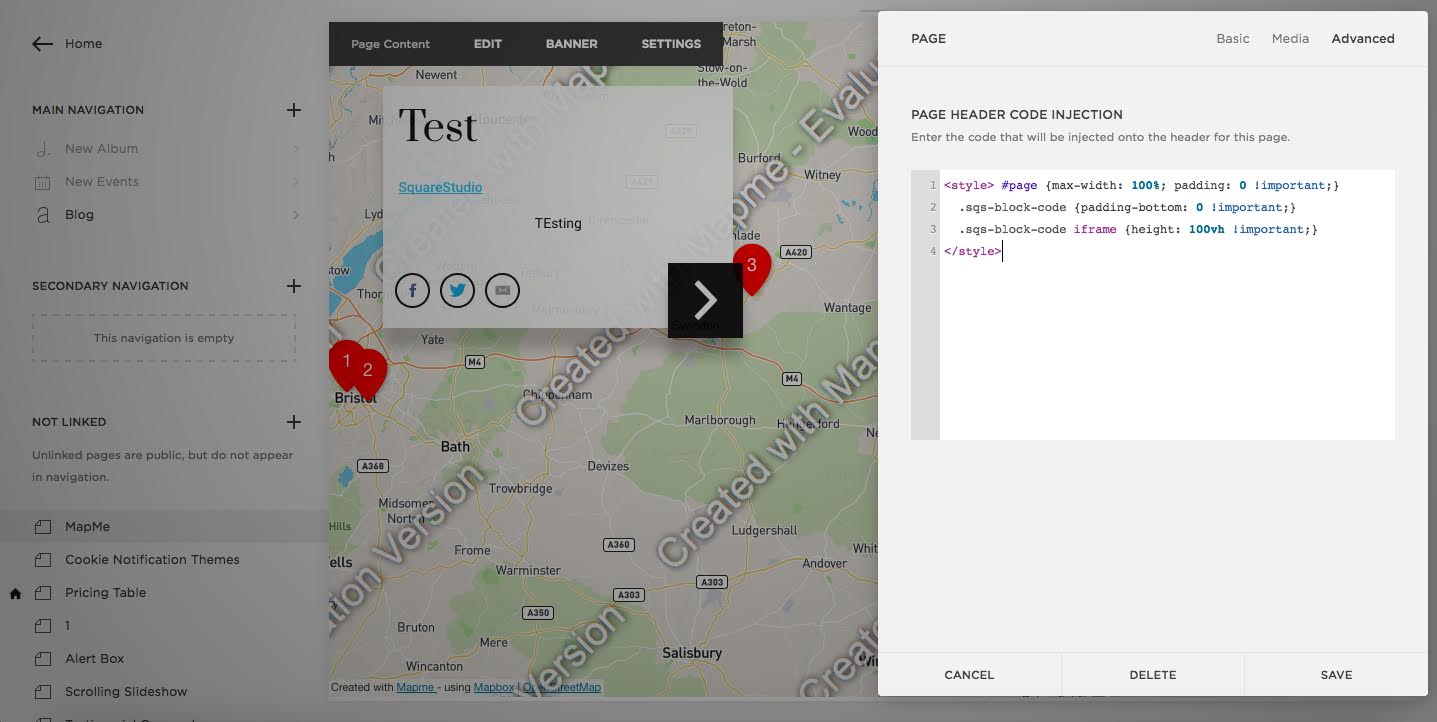Click the closing </style> tag line
The image size is (1437, 722).
(972, 251)
